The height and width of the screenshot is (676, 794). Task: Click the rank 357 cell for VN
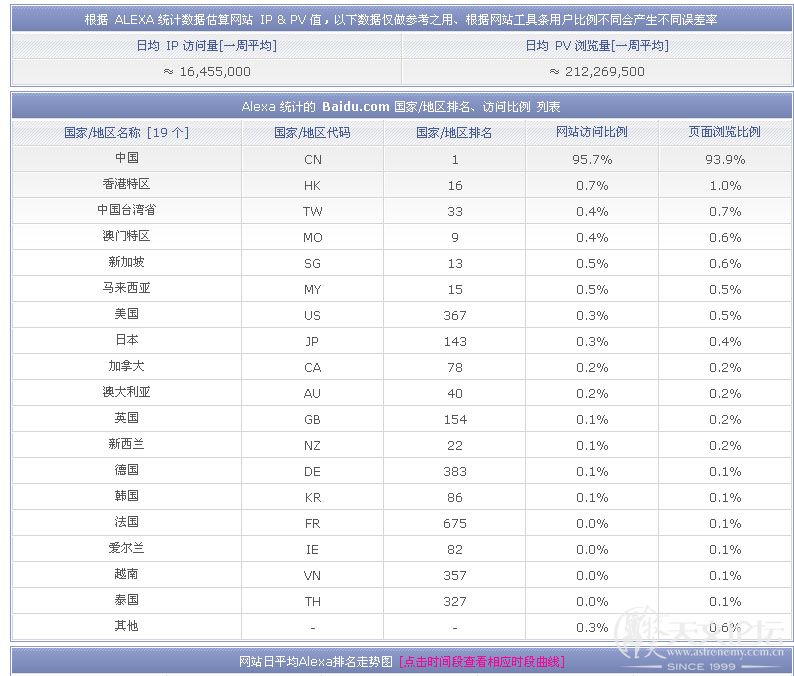coord(455,576)
